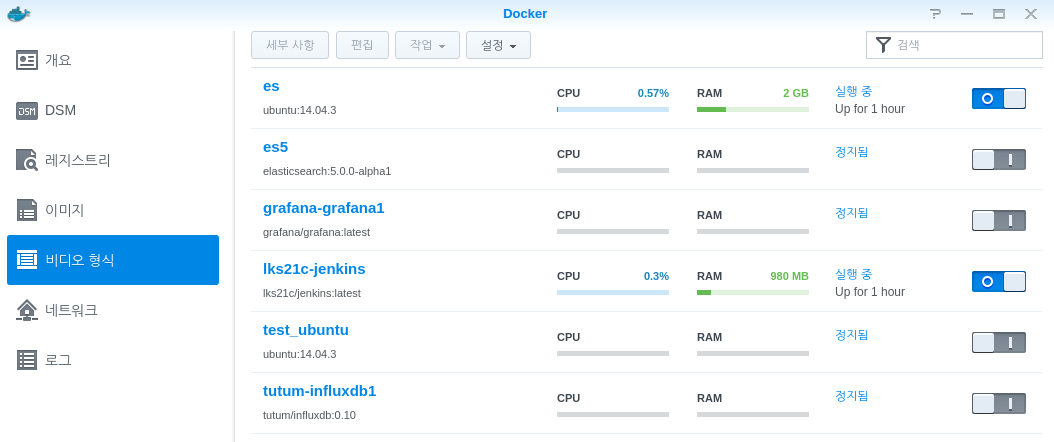Expand the 작업 action dropdown

[x=428, y=45]
